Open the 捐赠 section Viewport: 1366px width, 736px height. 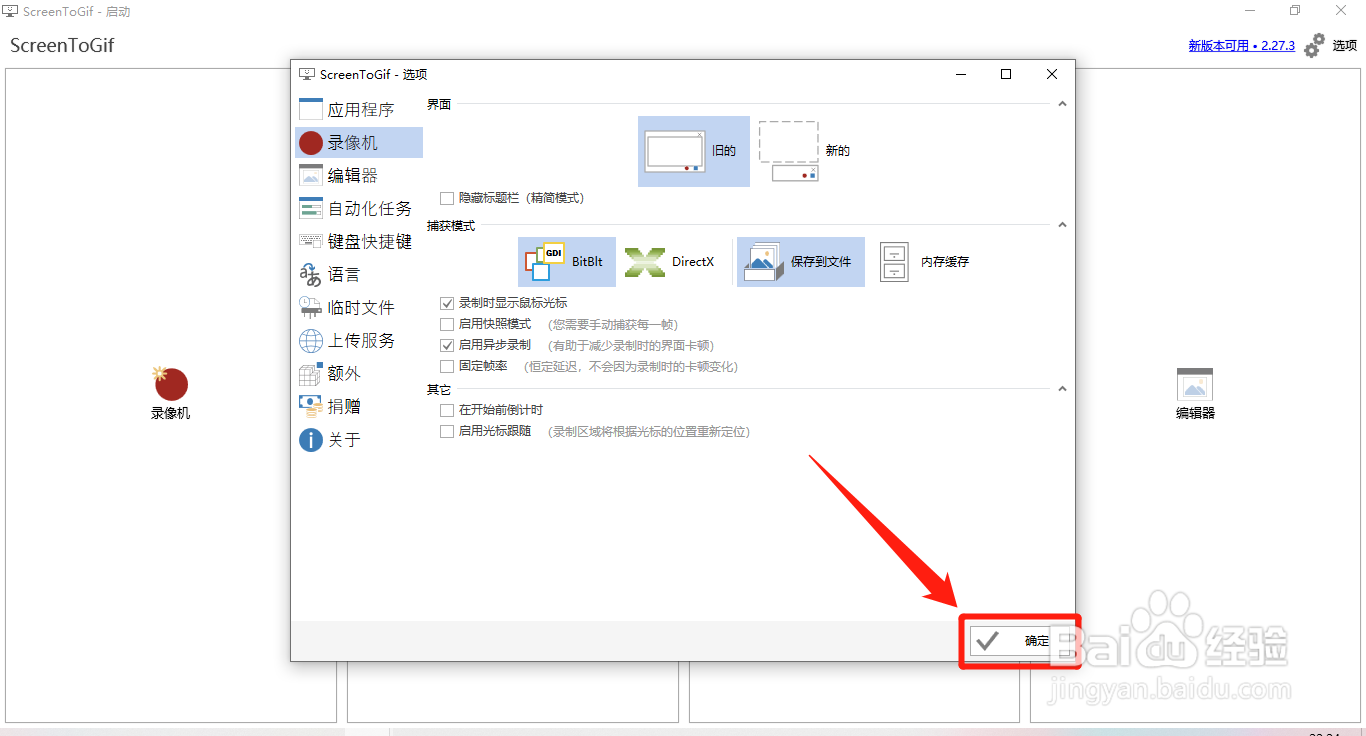(x=359, y=407)
